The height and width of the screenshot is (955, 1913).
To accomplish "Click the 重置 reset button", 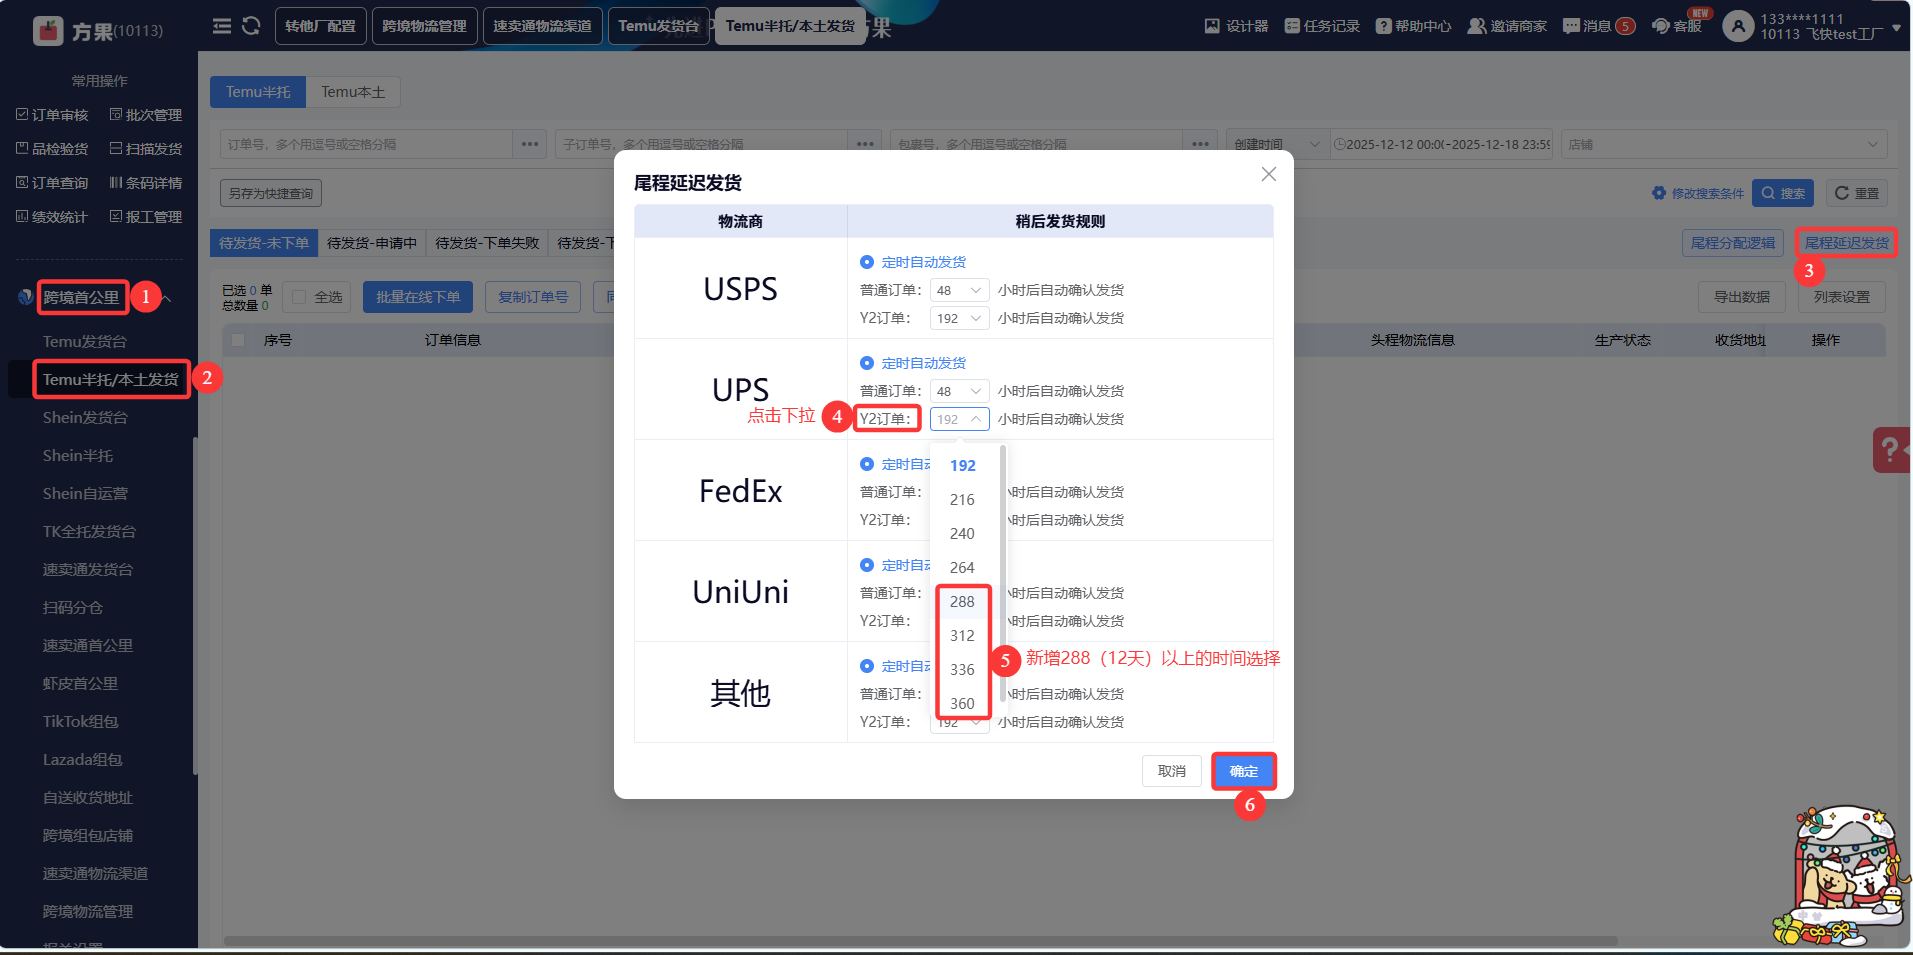I will [x=1857, y=193].
